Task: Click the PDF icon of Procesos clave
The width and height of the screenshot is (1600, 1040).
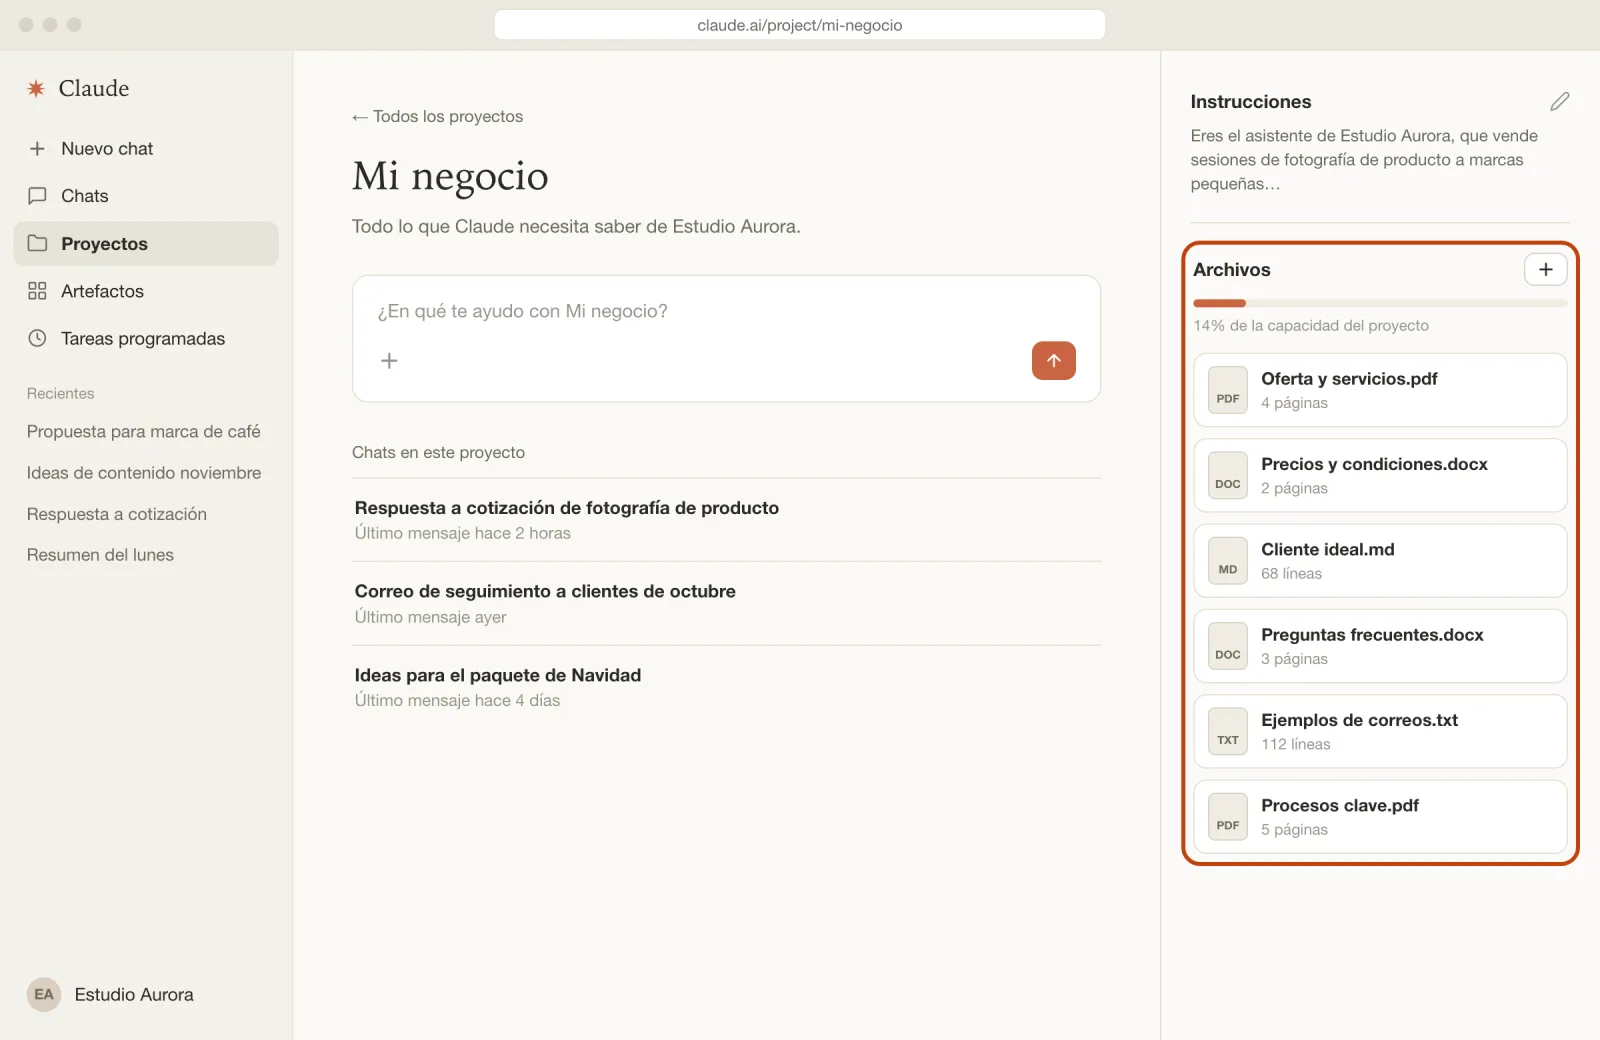Action: (x=1228, y=817)
